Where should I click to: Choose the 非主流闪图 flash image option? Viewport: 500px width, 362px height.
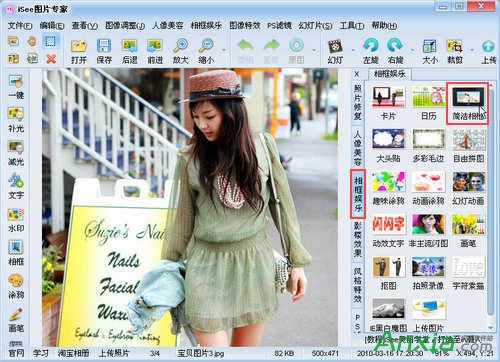coord(428,230)
